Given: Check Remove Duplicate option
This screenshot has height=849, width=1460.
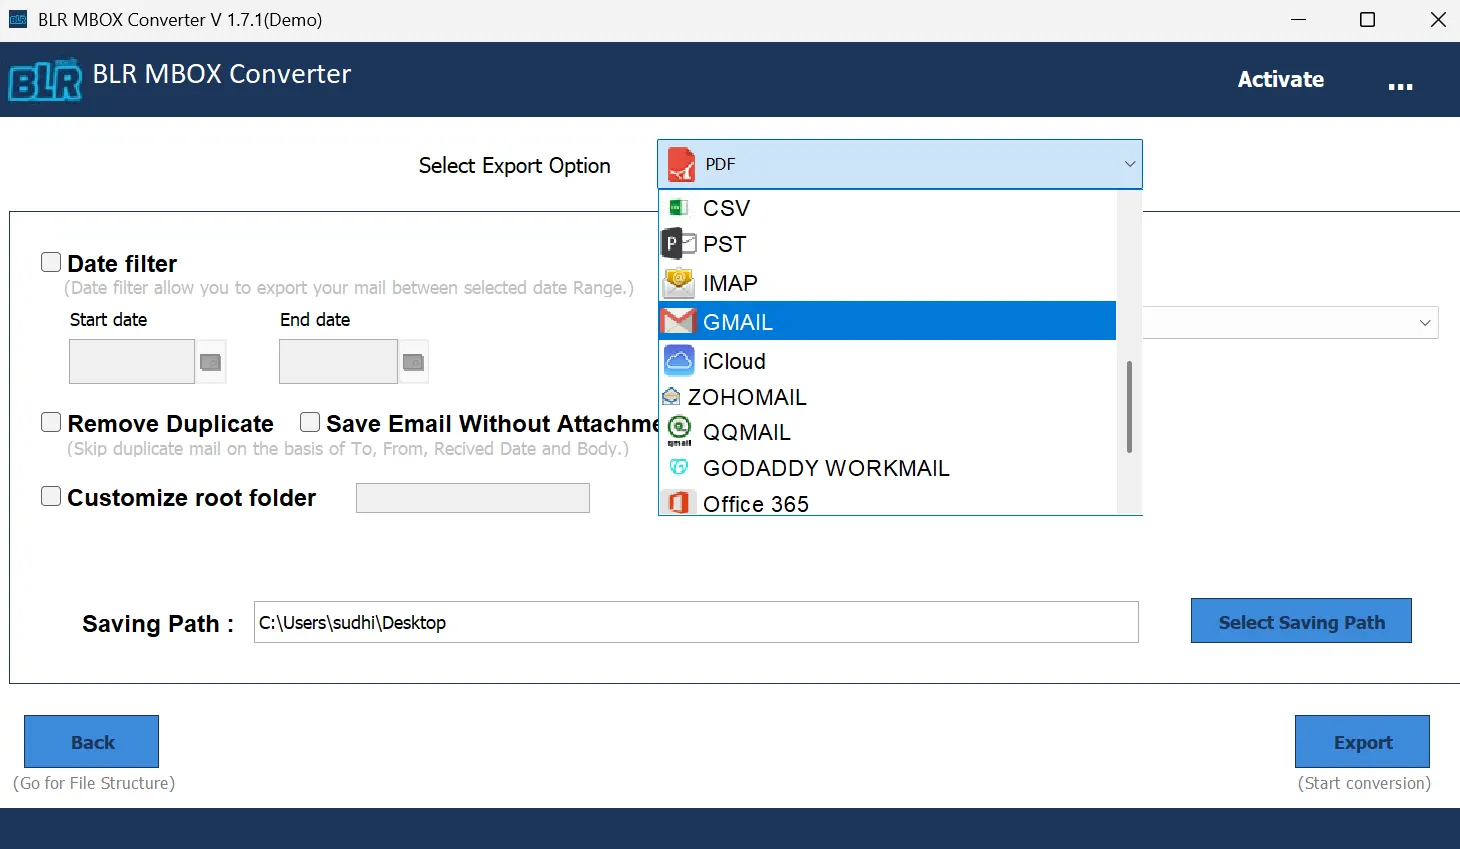Looking at the screenshot, I should [50, 421].
